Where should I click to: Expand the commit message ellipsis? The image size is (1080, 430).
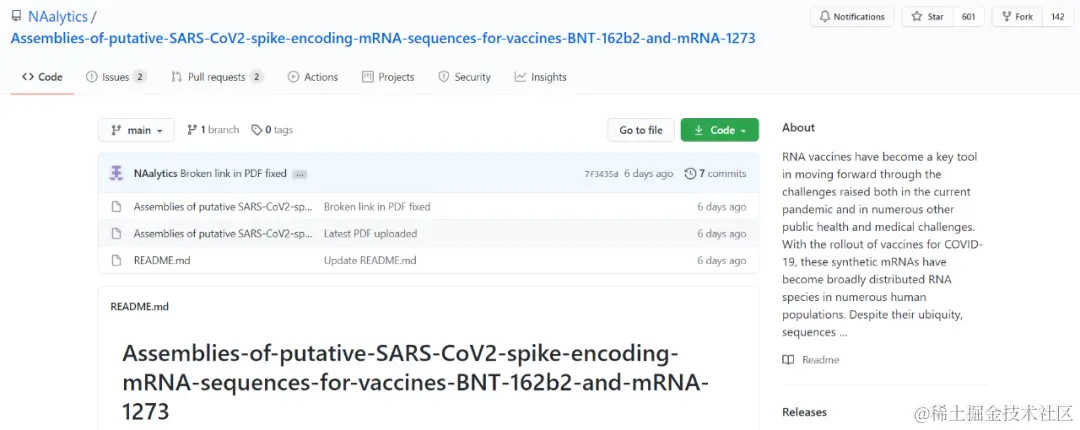click(300, 174)
